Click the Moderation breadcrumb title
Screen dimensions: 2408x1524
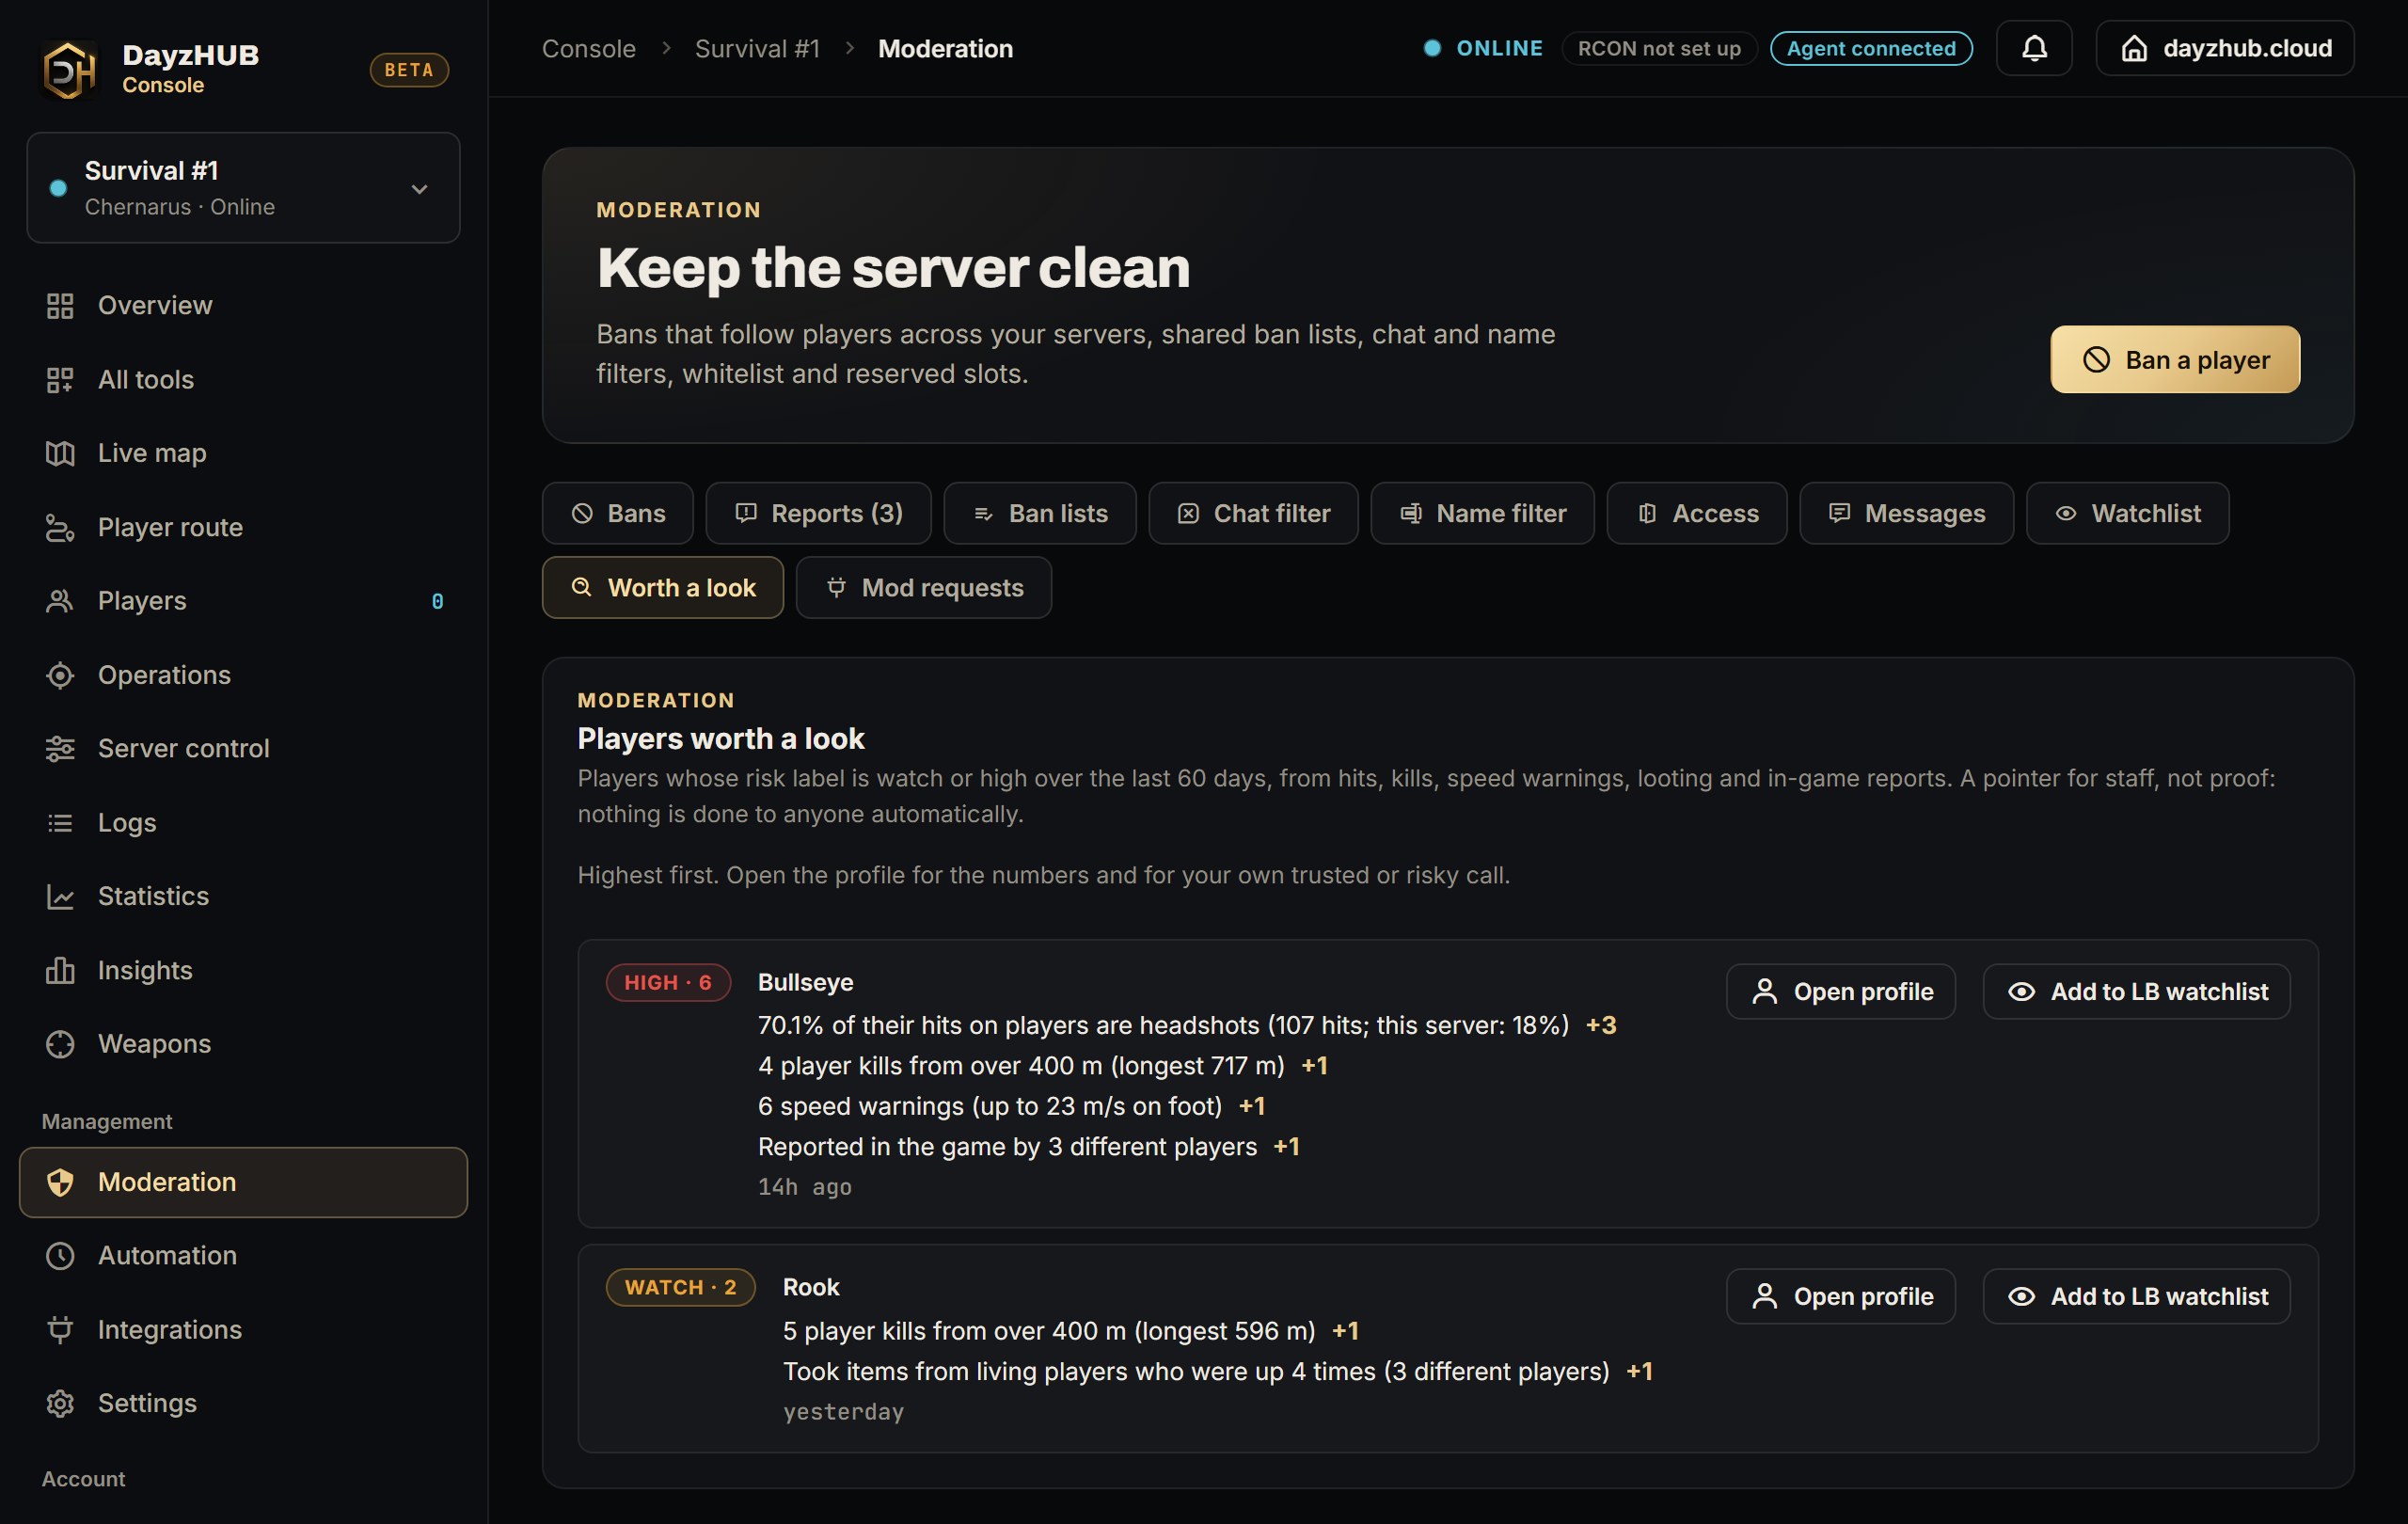pyautogui.click(x=945, y=48)
